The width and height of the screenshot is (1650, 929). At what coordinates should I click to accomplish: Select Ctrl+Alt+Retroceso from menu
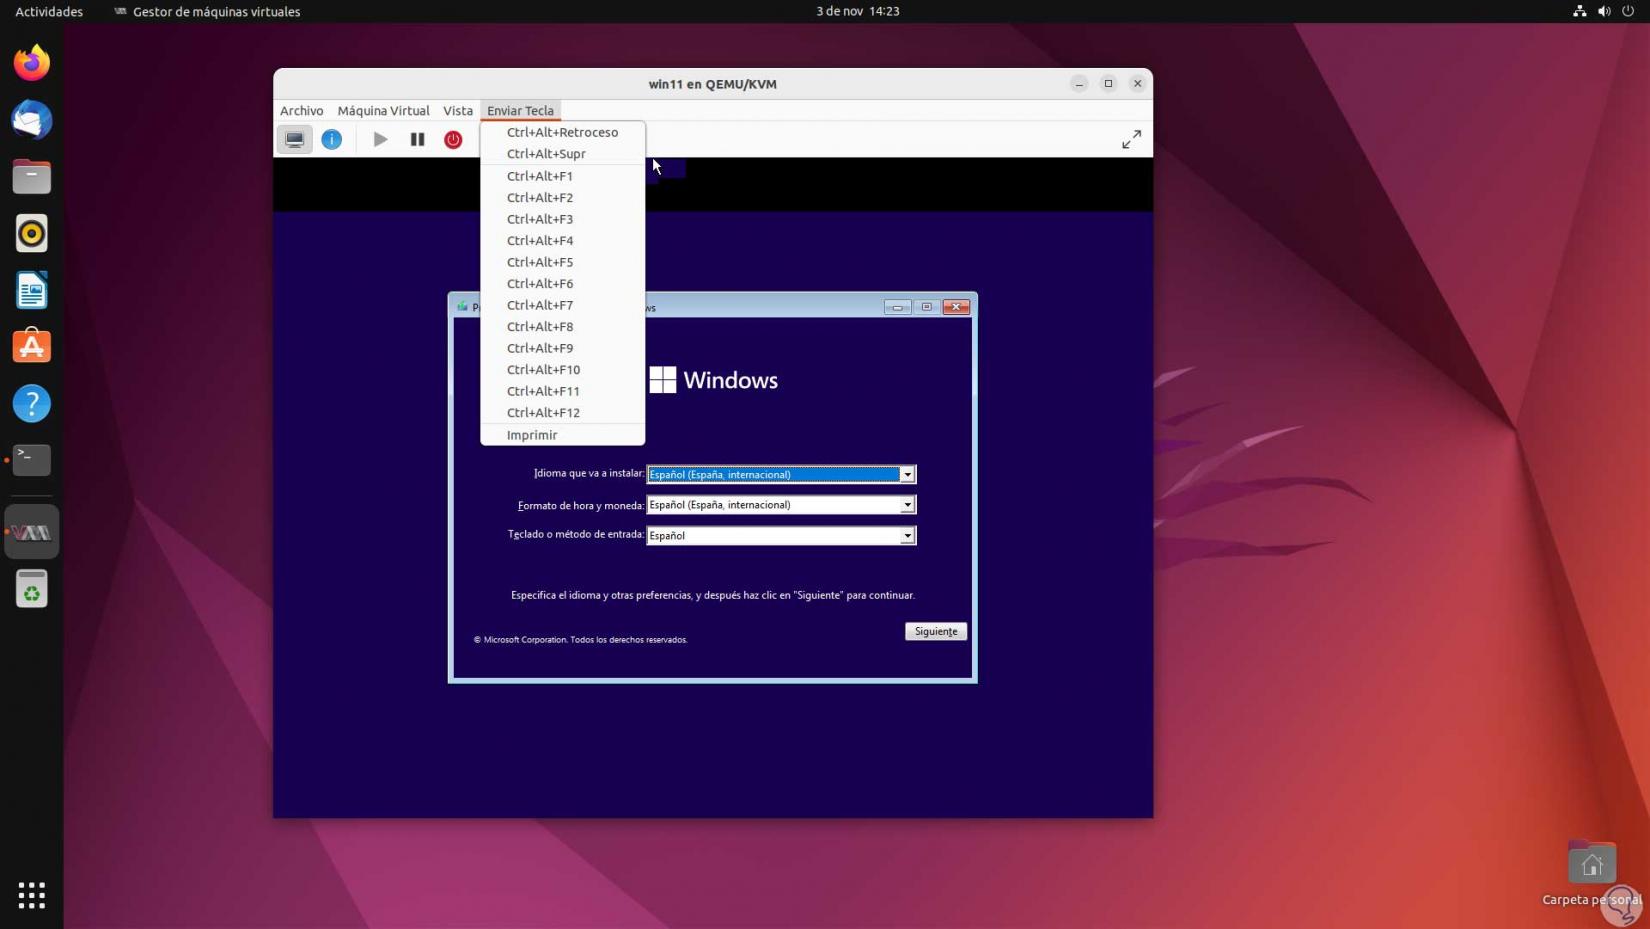(x=562, y=132)
